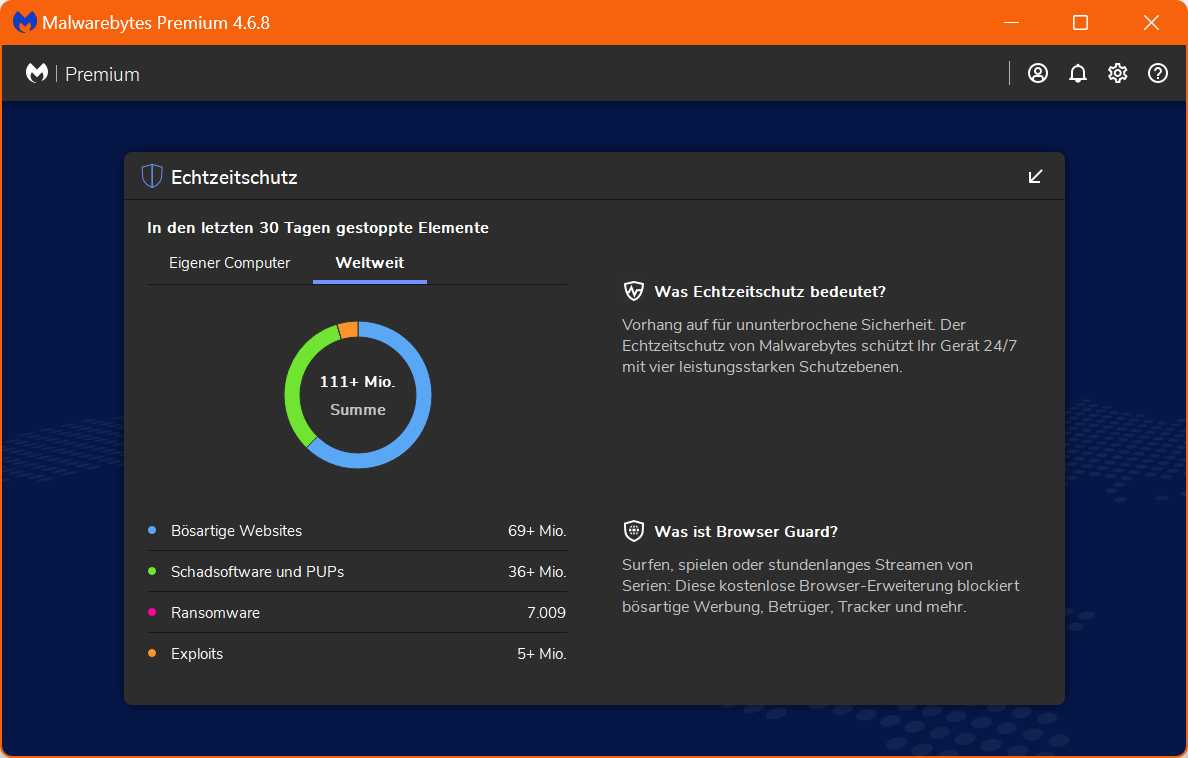Image resolution: width=1188 pixels, height=758 pixels.
Task: Collapse the Echtzeitschutz card with the arrow icon
Action: tap(1035, 175)
